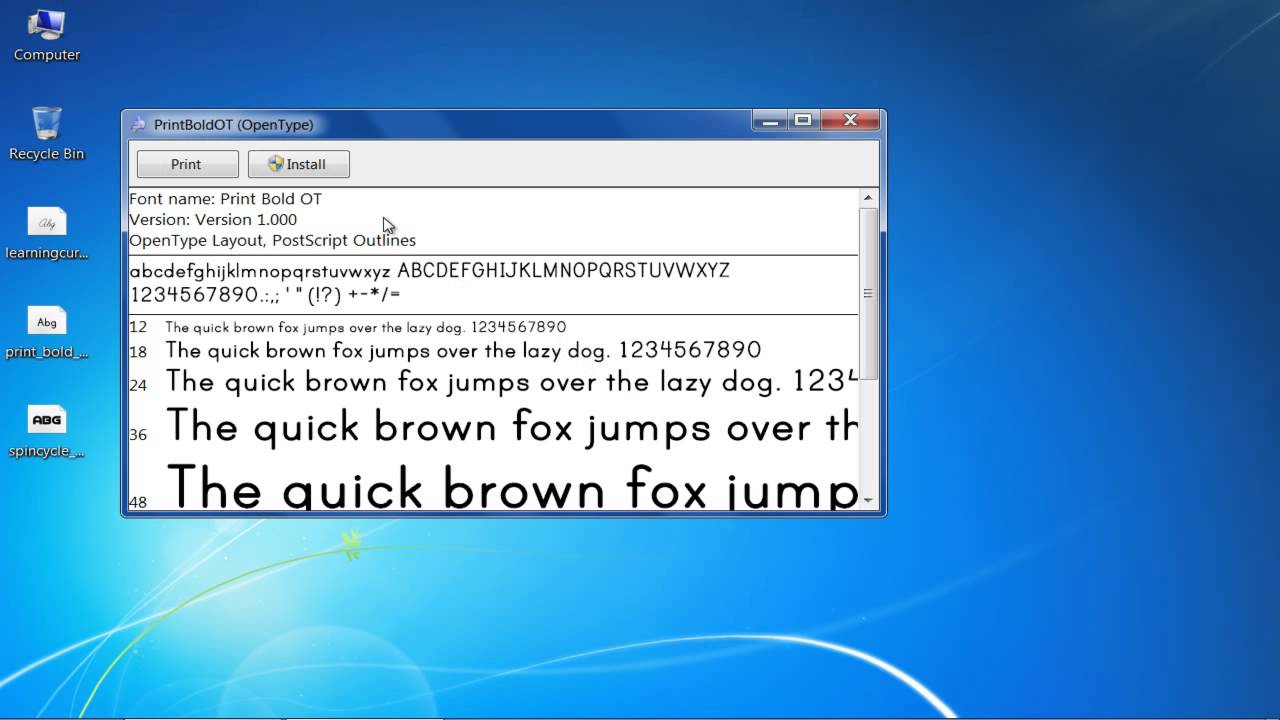Viewport: 1280px width, 720px height.
Task: Click the lowercase and uppercase alphabet sample line
Action: tap(430, 271)
